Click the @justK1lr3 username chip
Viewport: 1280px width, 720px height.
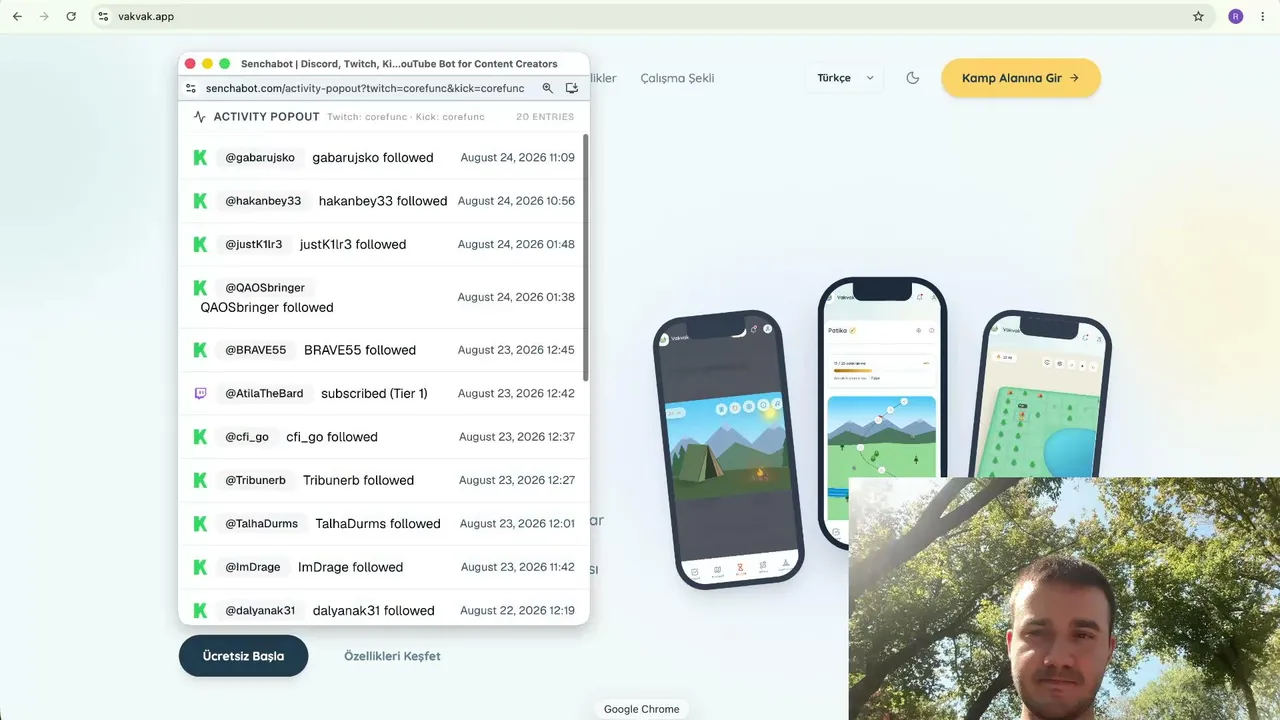point(254,244)
